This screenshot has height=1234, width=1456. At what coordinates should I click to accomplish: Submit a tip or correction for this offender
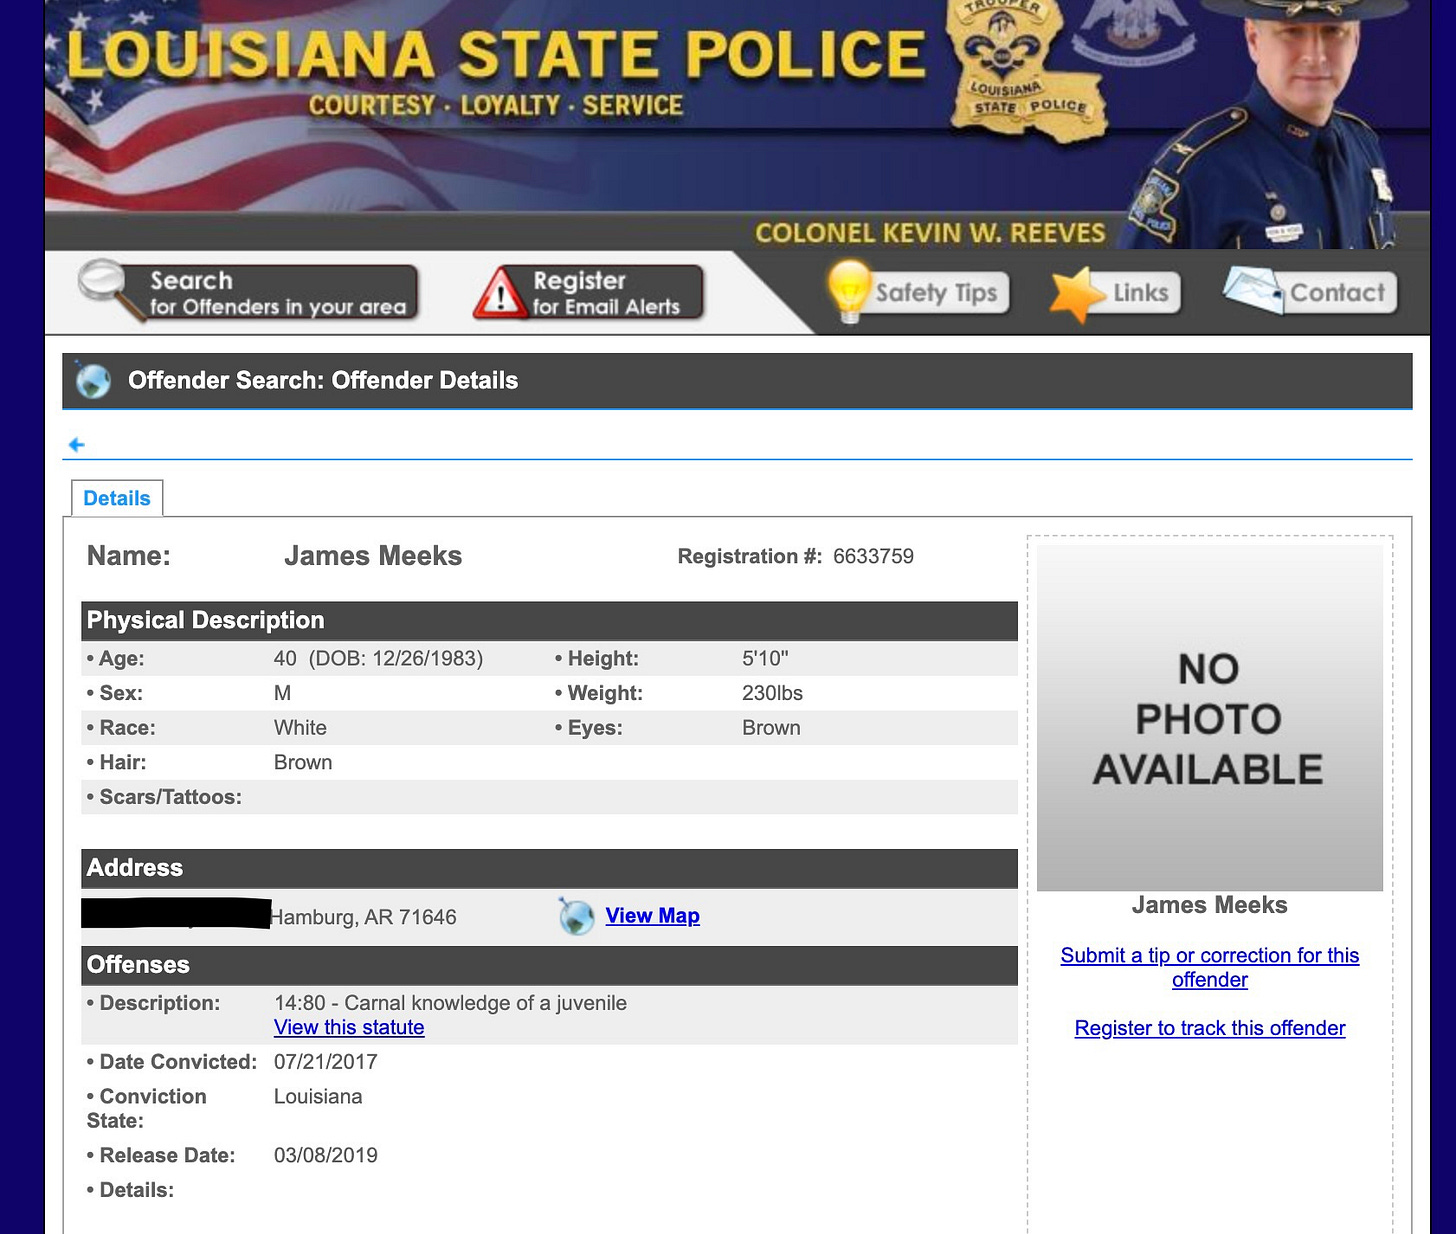click(x=1210, y=967)
